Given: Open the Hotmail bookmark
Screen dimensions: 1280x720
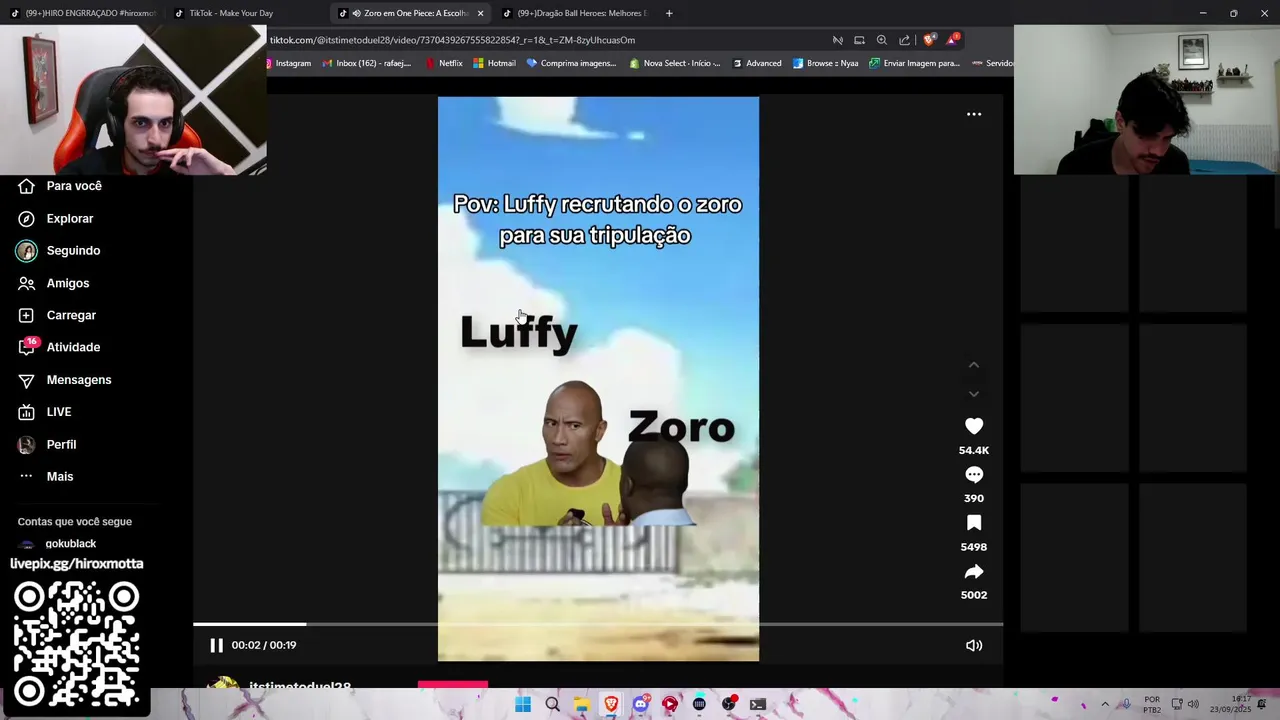Looking at the screenshot, I should tap(495, 63).
